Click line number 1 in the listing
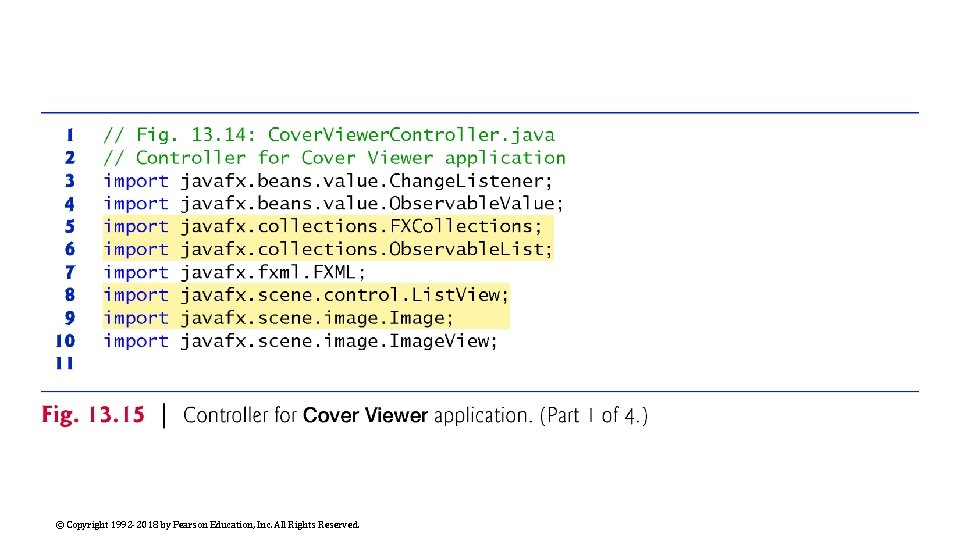Image resolution: width=960 pixels, height=540 pixels. (70, 135)
